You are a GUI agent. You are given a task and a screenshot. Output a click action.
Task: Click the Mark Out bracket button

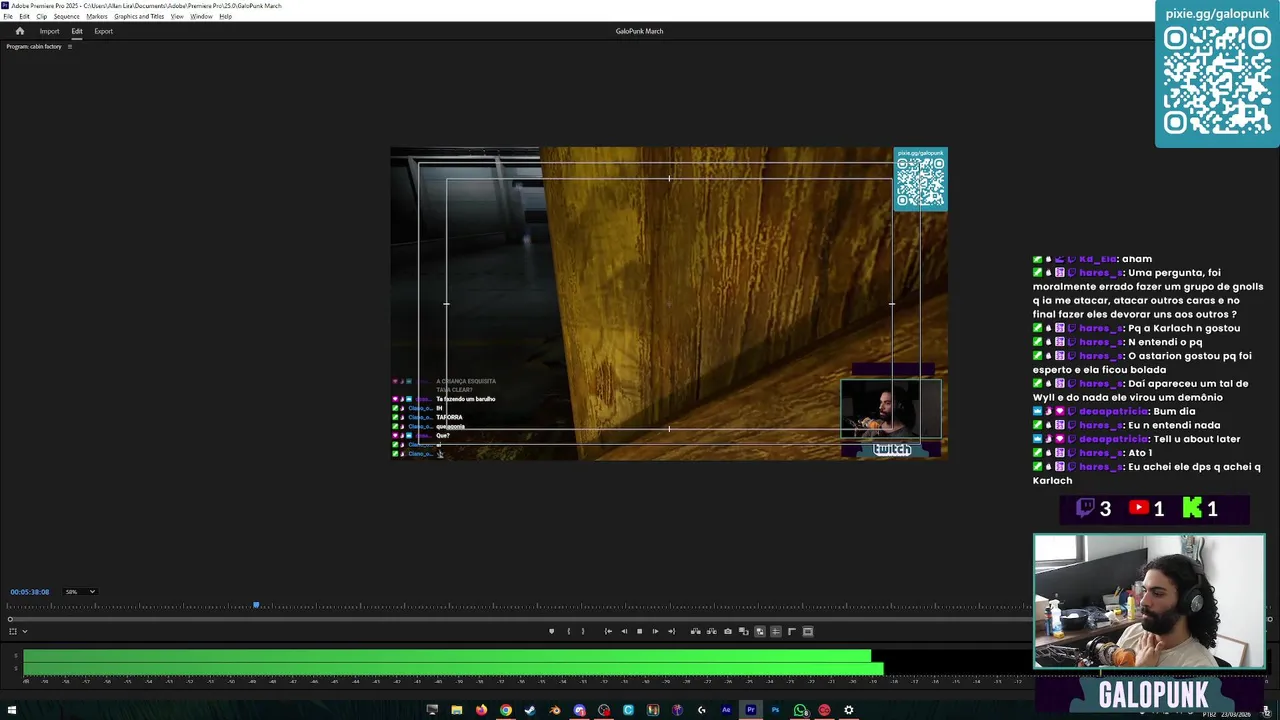click(x=583, y=631)
